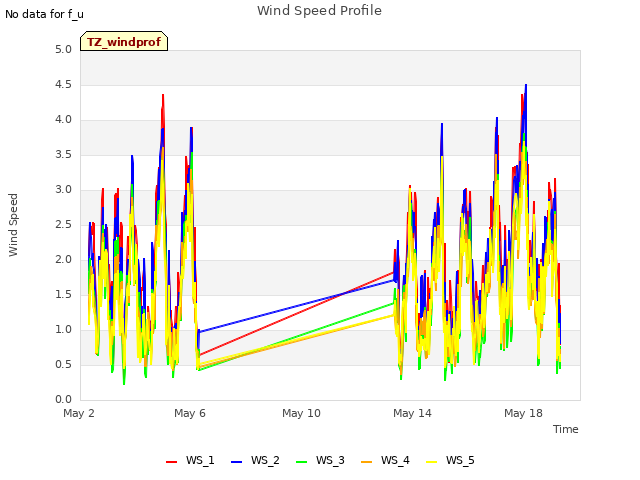Click the blue WS_2 gap line segment
The height and width of the screenshot is (480, 640).
297,306
